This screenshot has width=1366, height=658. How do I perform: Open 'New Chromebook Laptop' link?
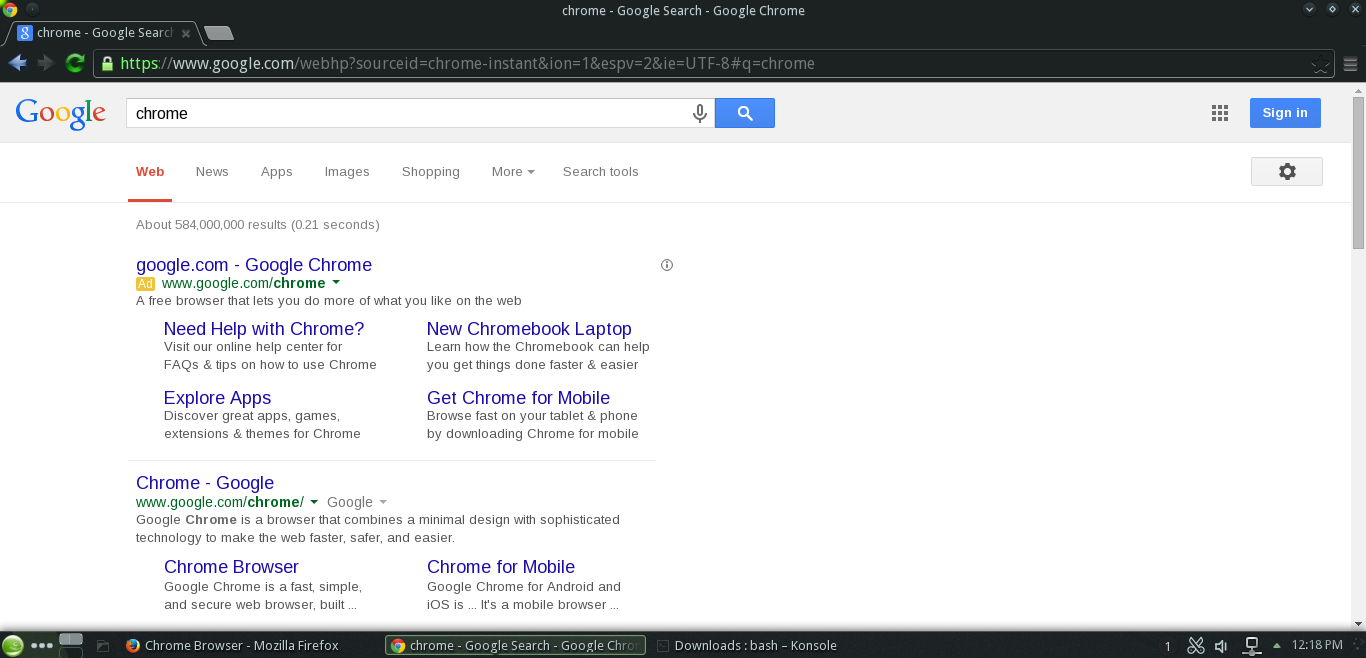[529, 329]
